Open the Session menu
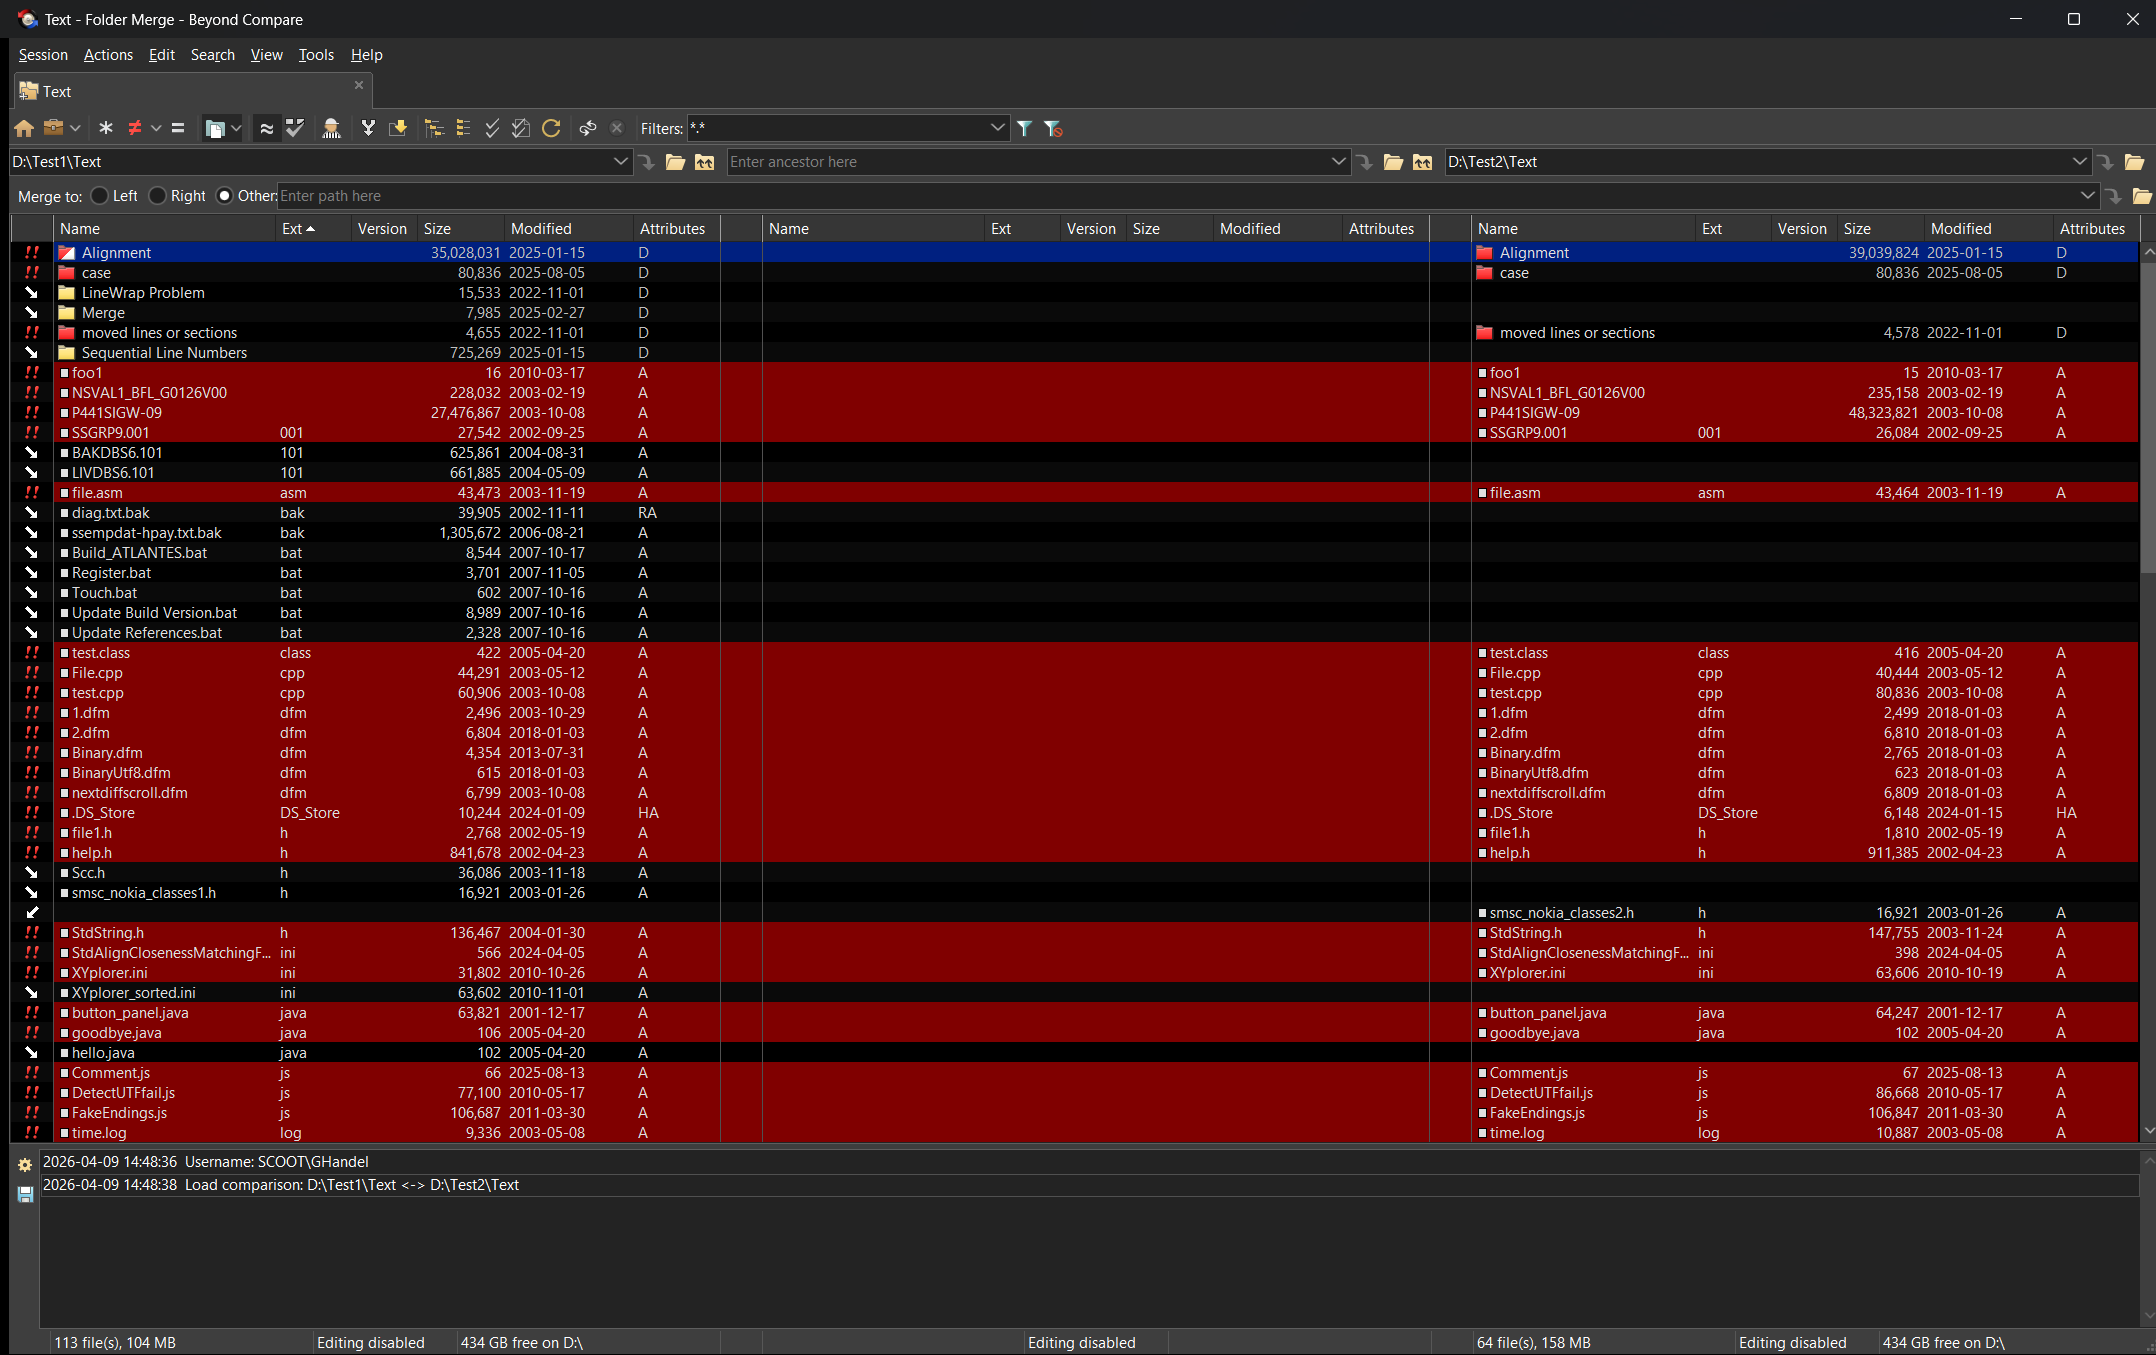The width and height of the screenshot is (2156, 1355). coord(43,55)
